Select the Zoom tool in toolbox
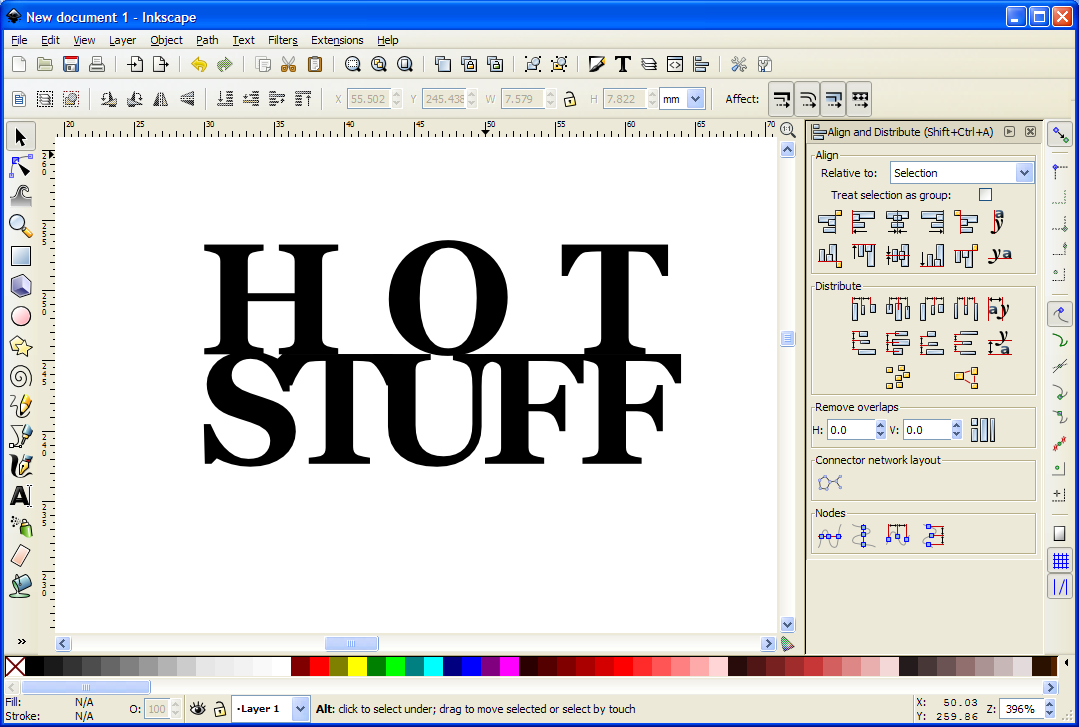The height and width of the screenshot is (727, 1079). 21,226
